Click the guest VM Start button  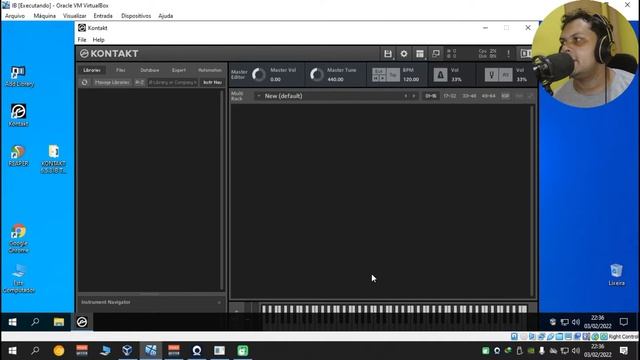pos(12,322)
